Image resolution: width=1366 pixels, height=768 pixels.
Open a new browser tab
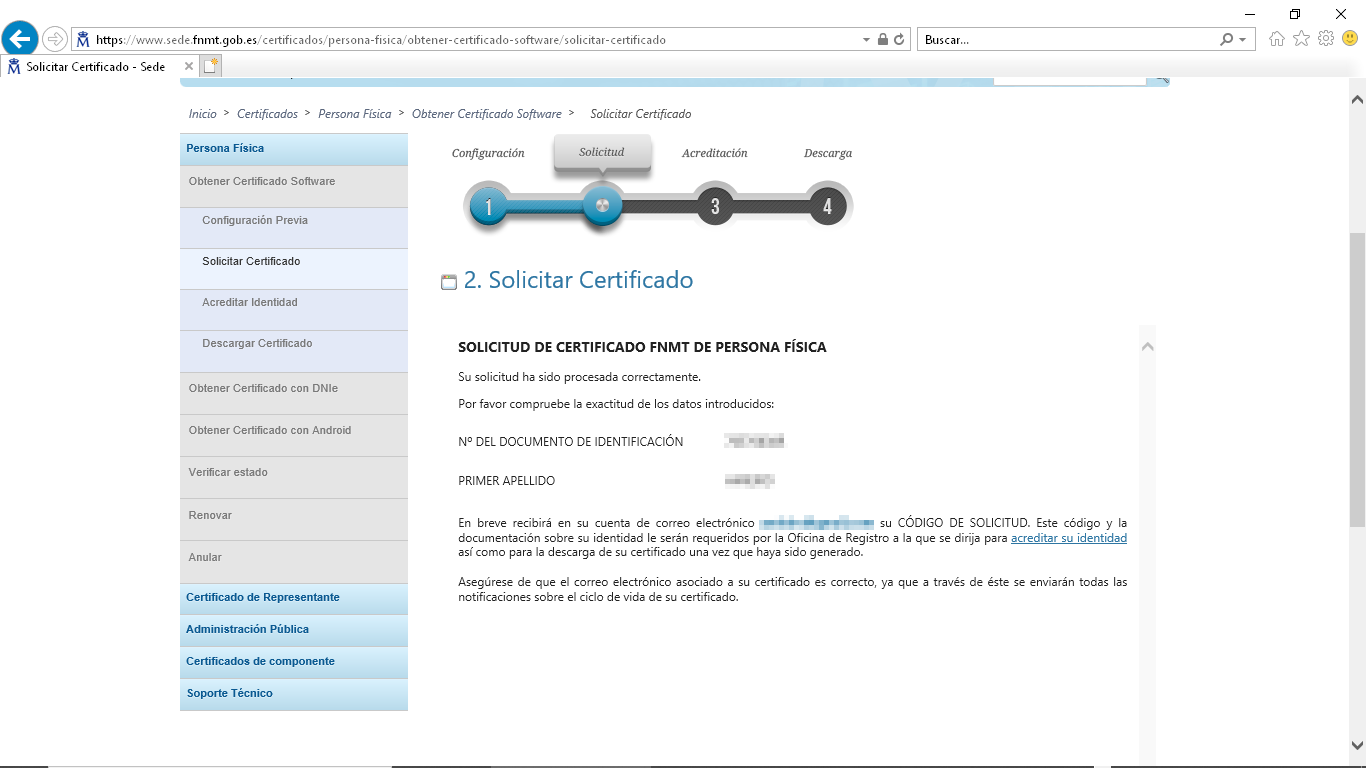(x=210, y=66)
